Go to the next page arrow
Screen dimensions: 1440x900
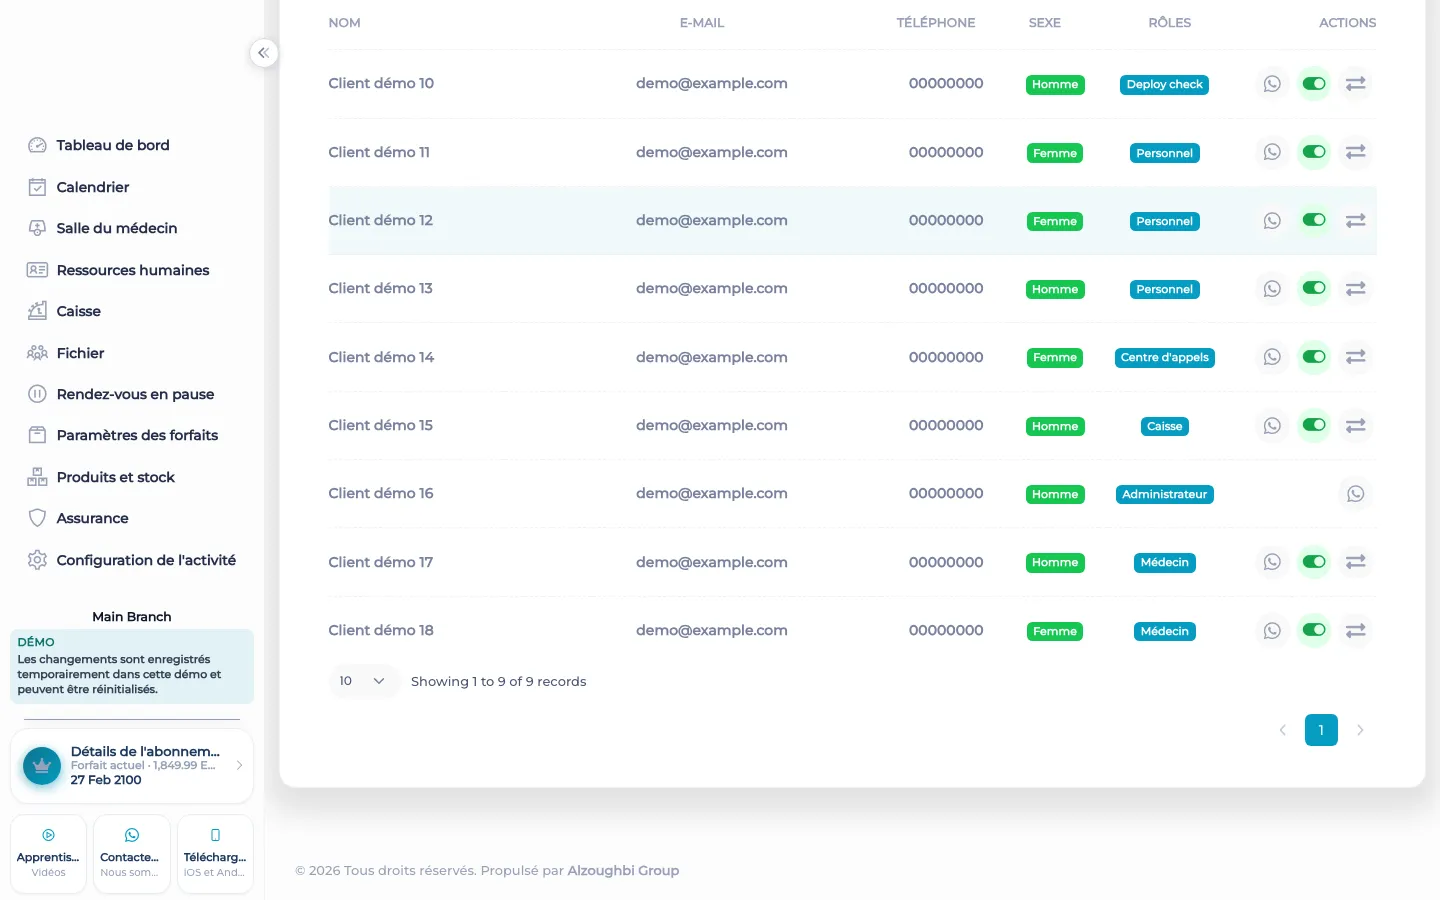click(1360, 730)
